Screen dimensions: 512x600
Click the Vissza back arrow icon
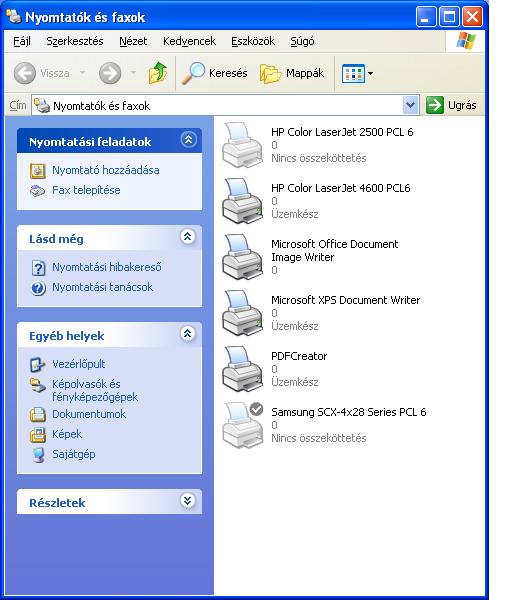pos(25,73)
